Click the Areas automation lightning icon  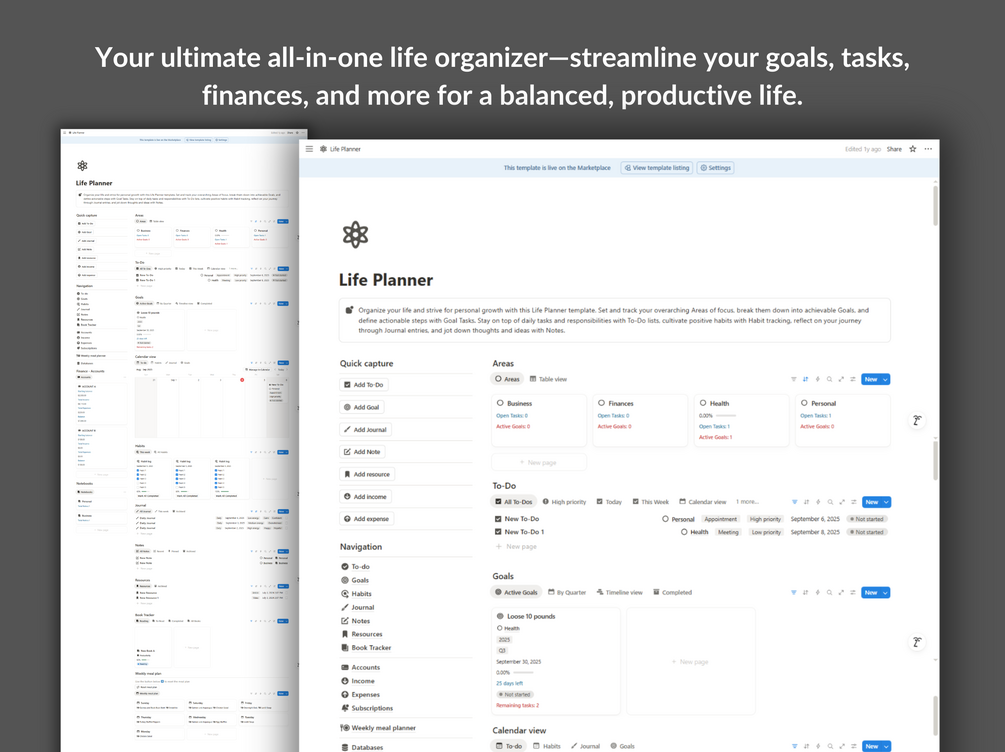point(817,379)
